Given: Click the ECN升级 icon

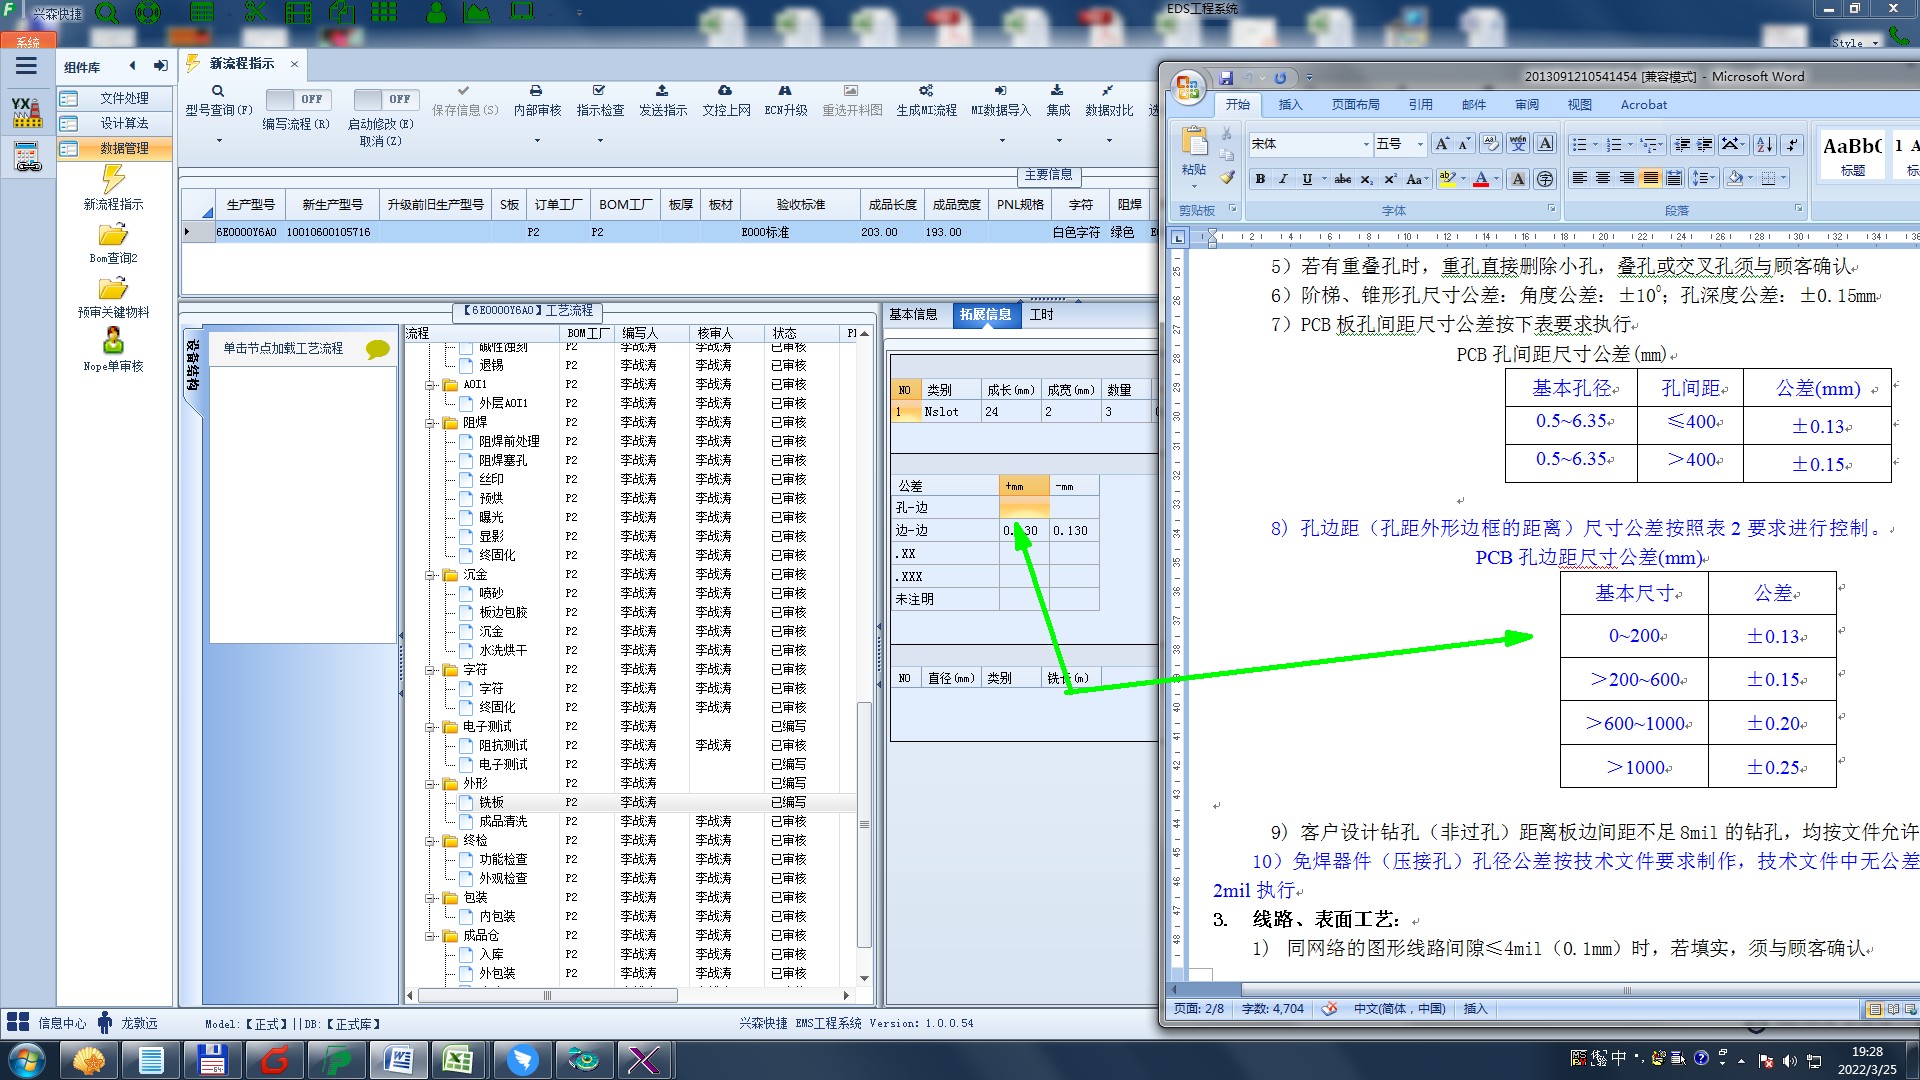Looking at the screenshot, I should 785,91.
